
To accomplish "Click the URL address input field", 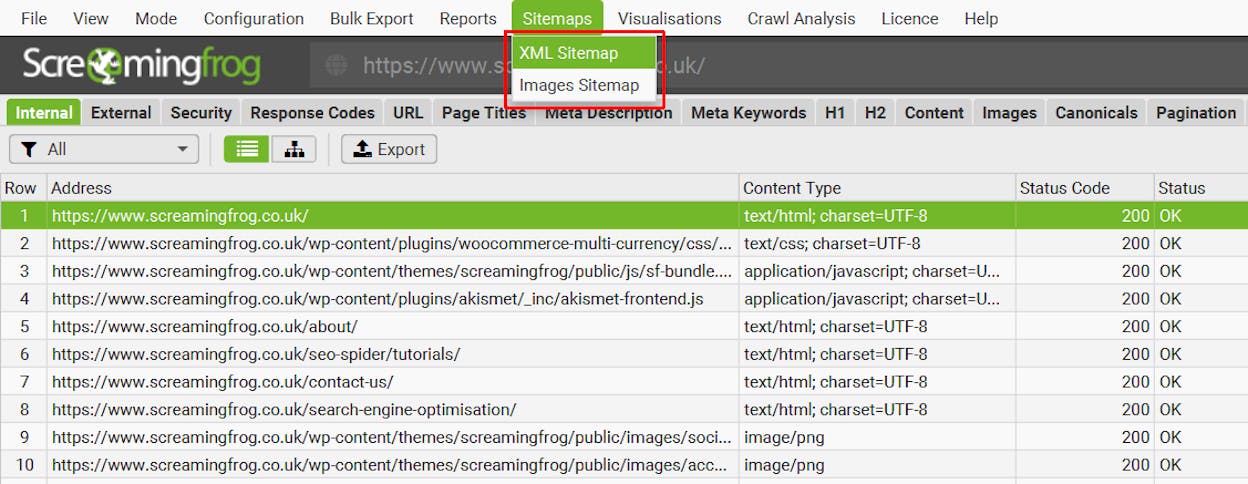I will coord(778,66).
